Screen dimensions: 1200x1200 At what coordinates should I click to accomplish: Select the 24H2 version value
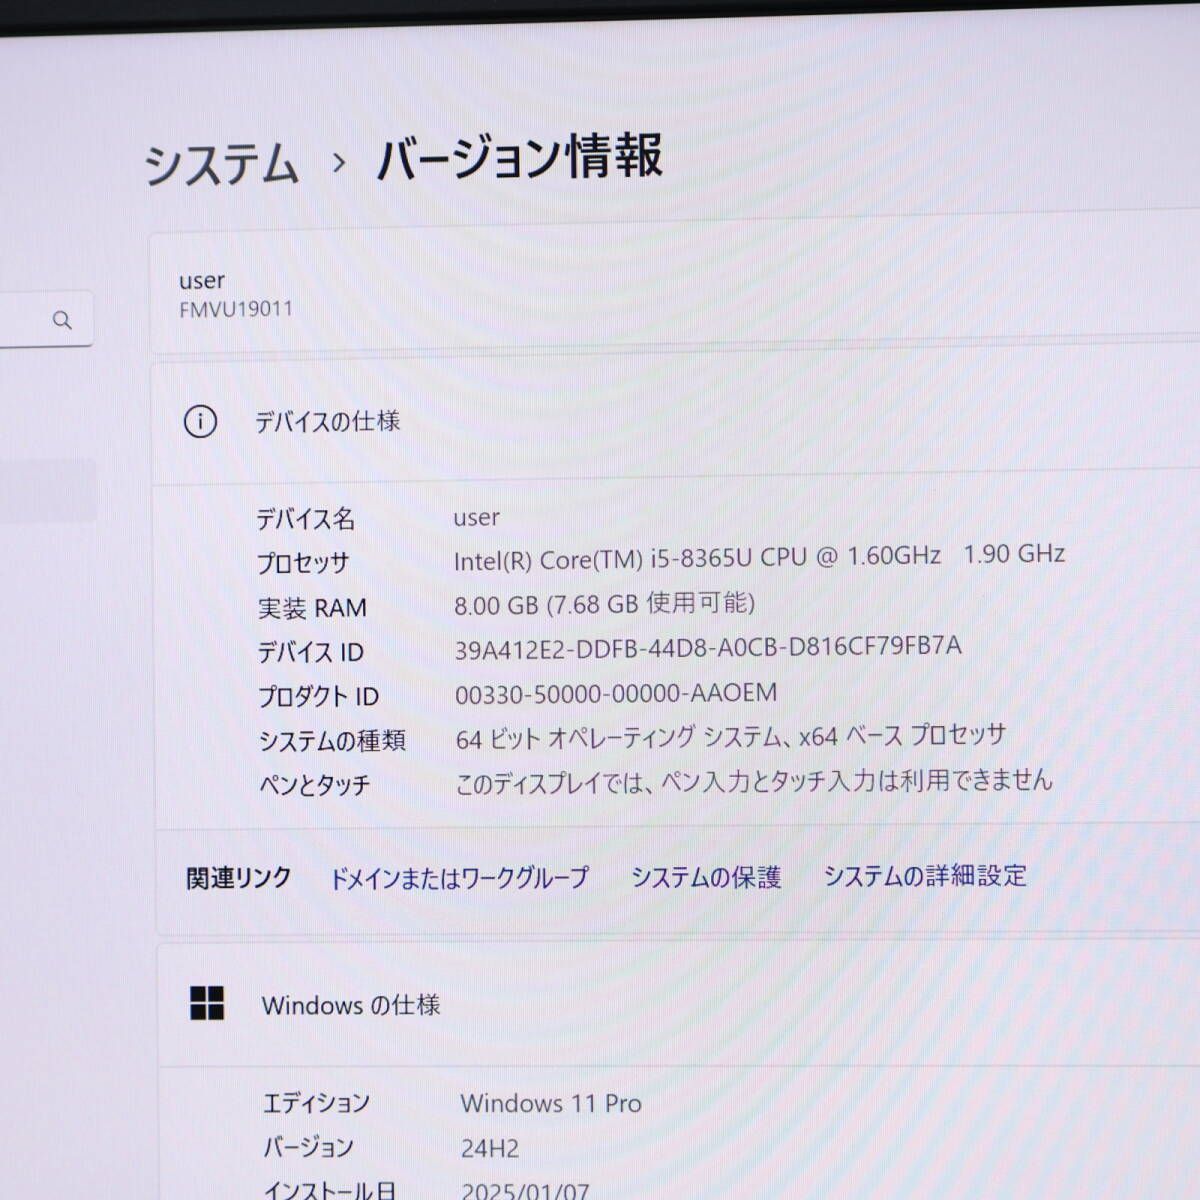tap(490, 1149)
